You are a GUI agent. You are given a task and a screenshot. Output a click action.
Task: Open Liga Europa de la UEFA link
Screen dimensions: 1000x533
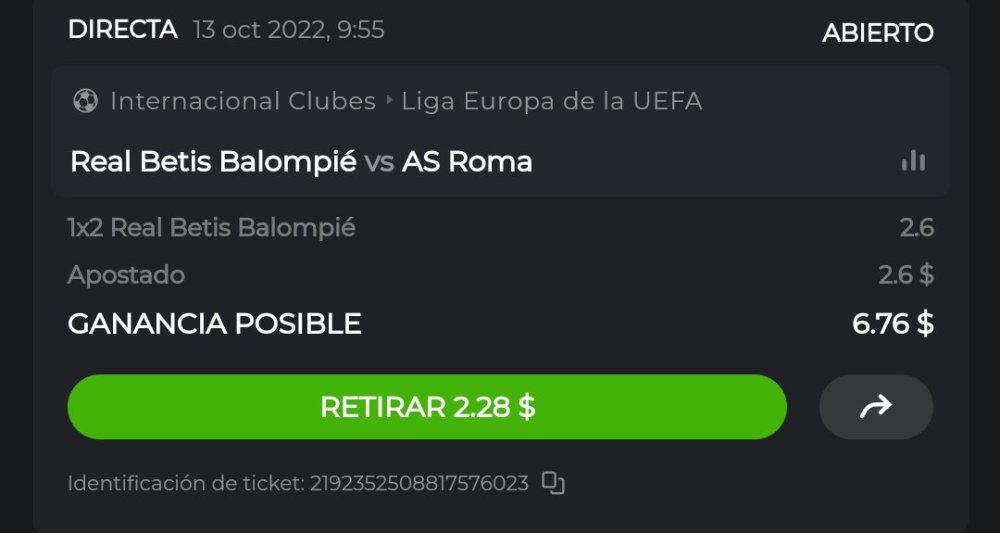pos(552,101)
